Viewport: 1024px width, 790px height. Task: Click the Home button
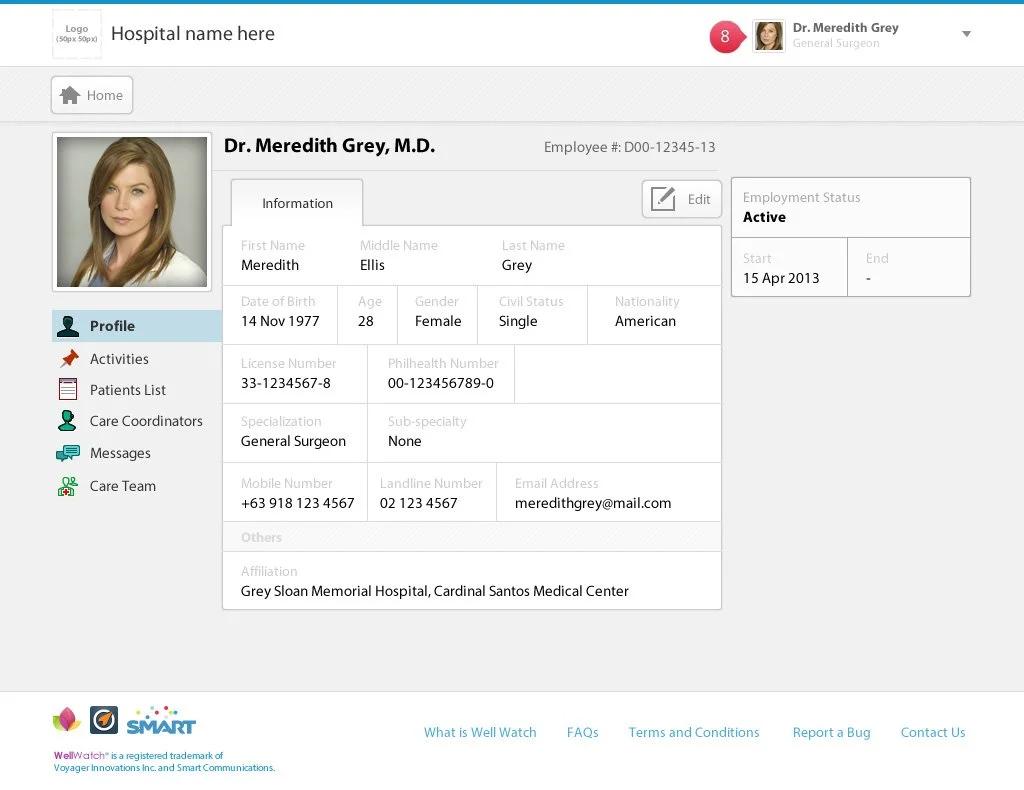point(92,95)
